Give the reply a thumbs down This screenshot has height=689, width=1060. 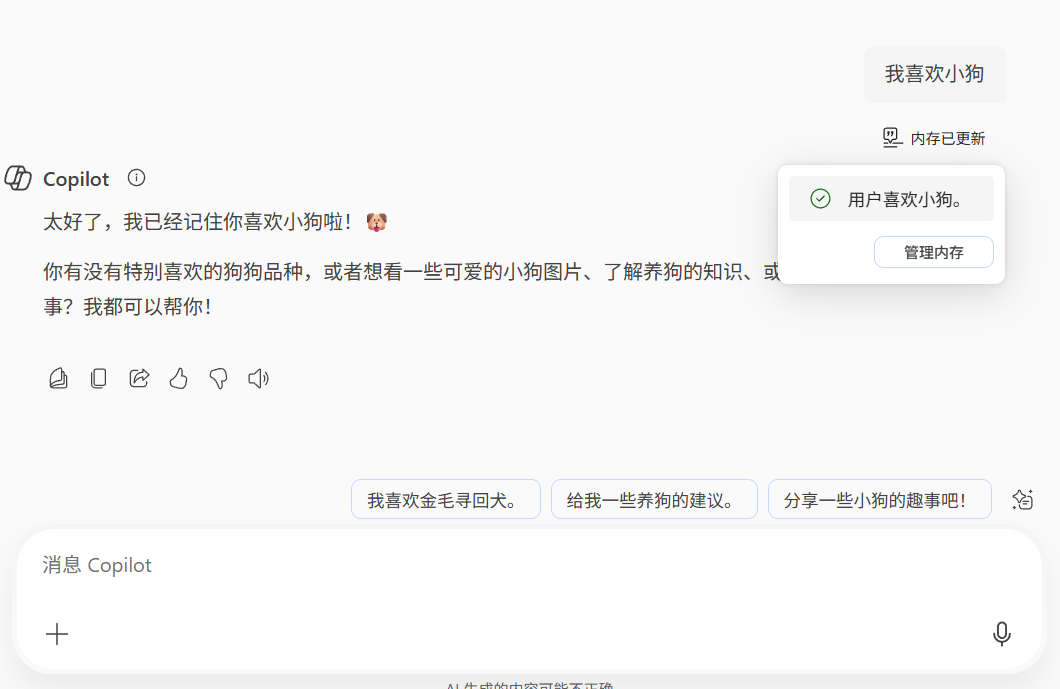pyautogui.click(x=218, y=378)
